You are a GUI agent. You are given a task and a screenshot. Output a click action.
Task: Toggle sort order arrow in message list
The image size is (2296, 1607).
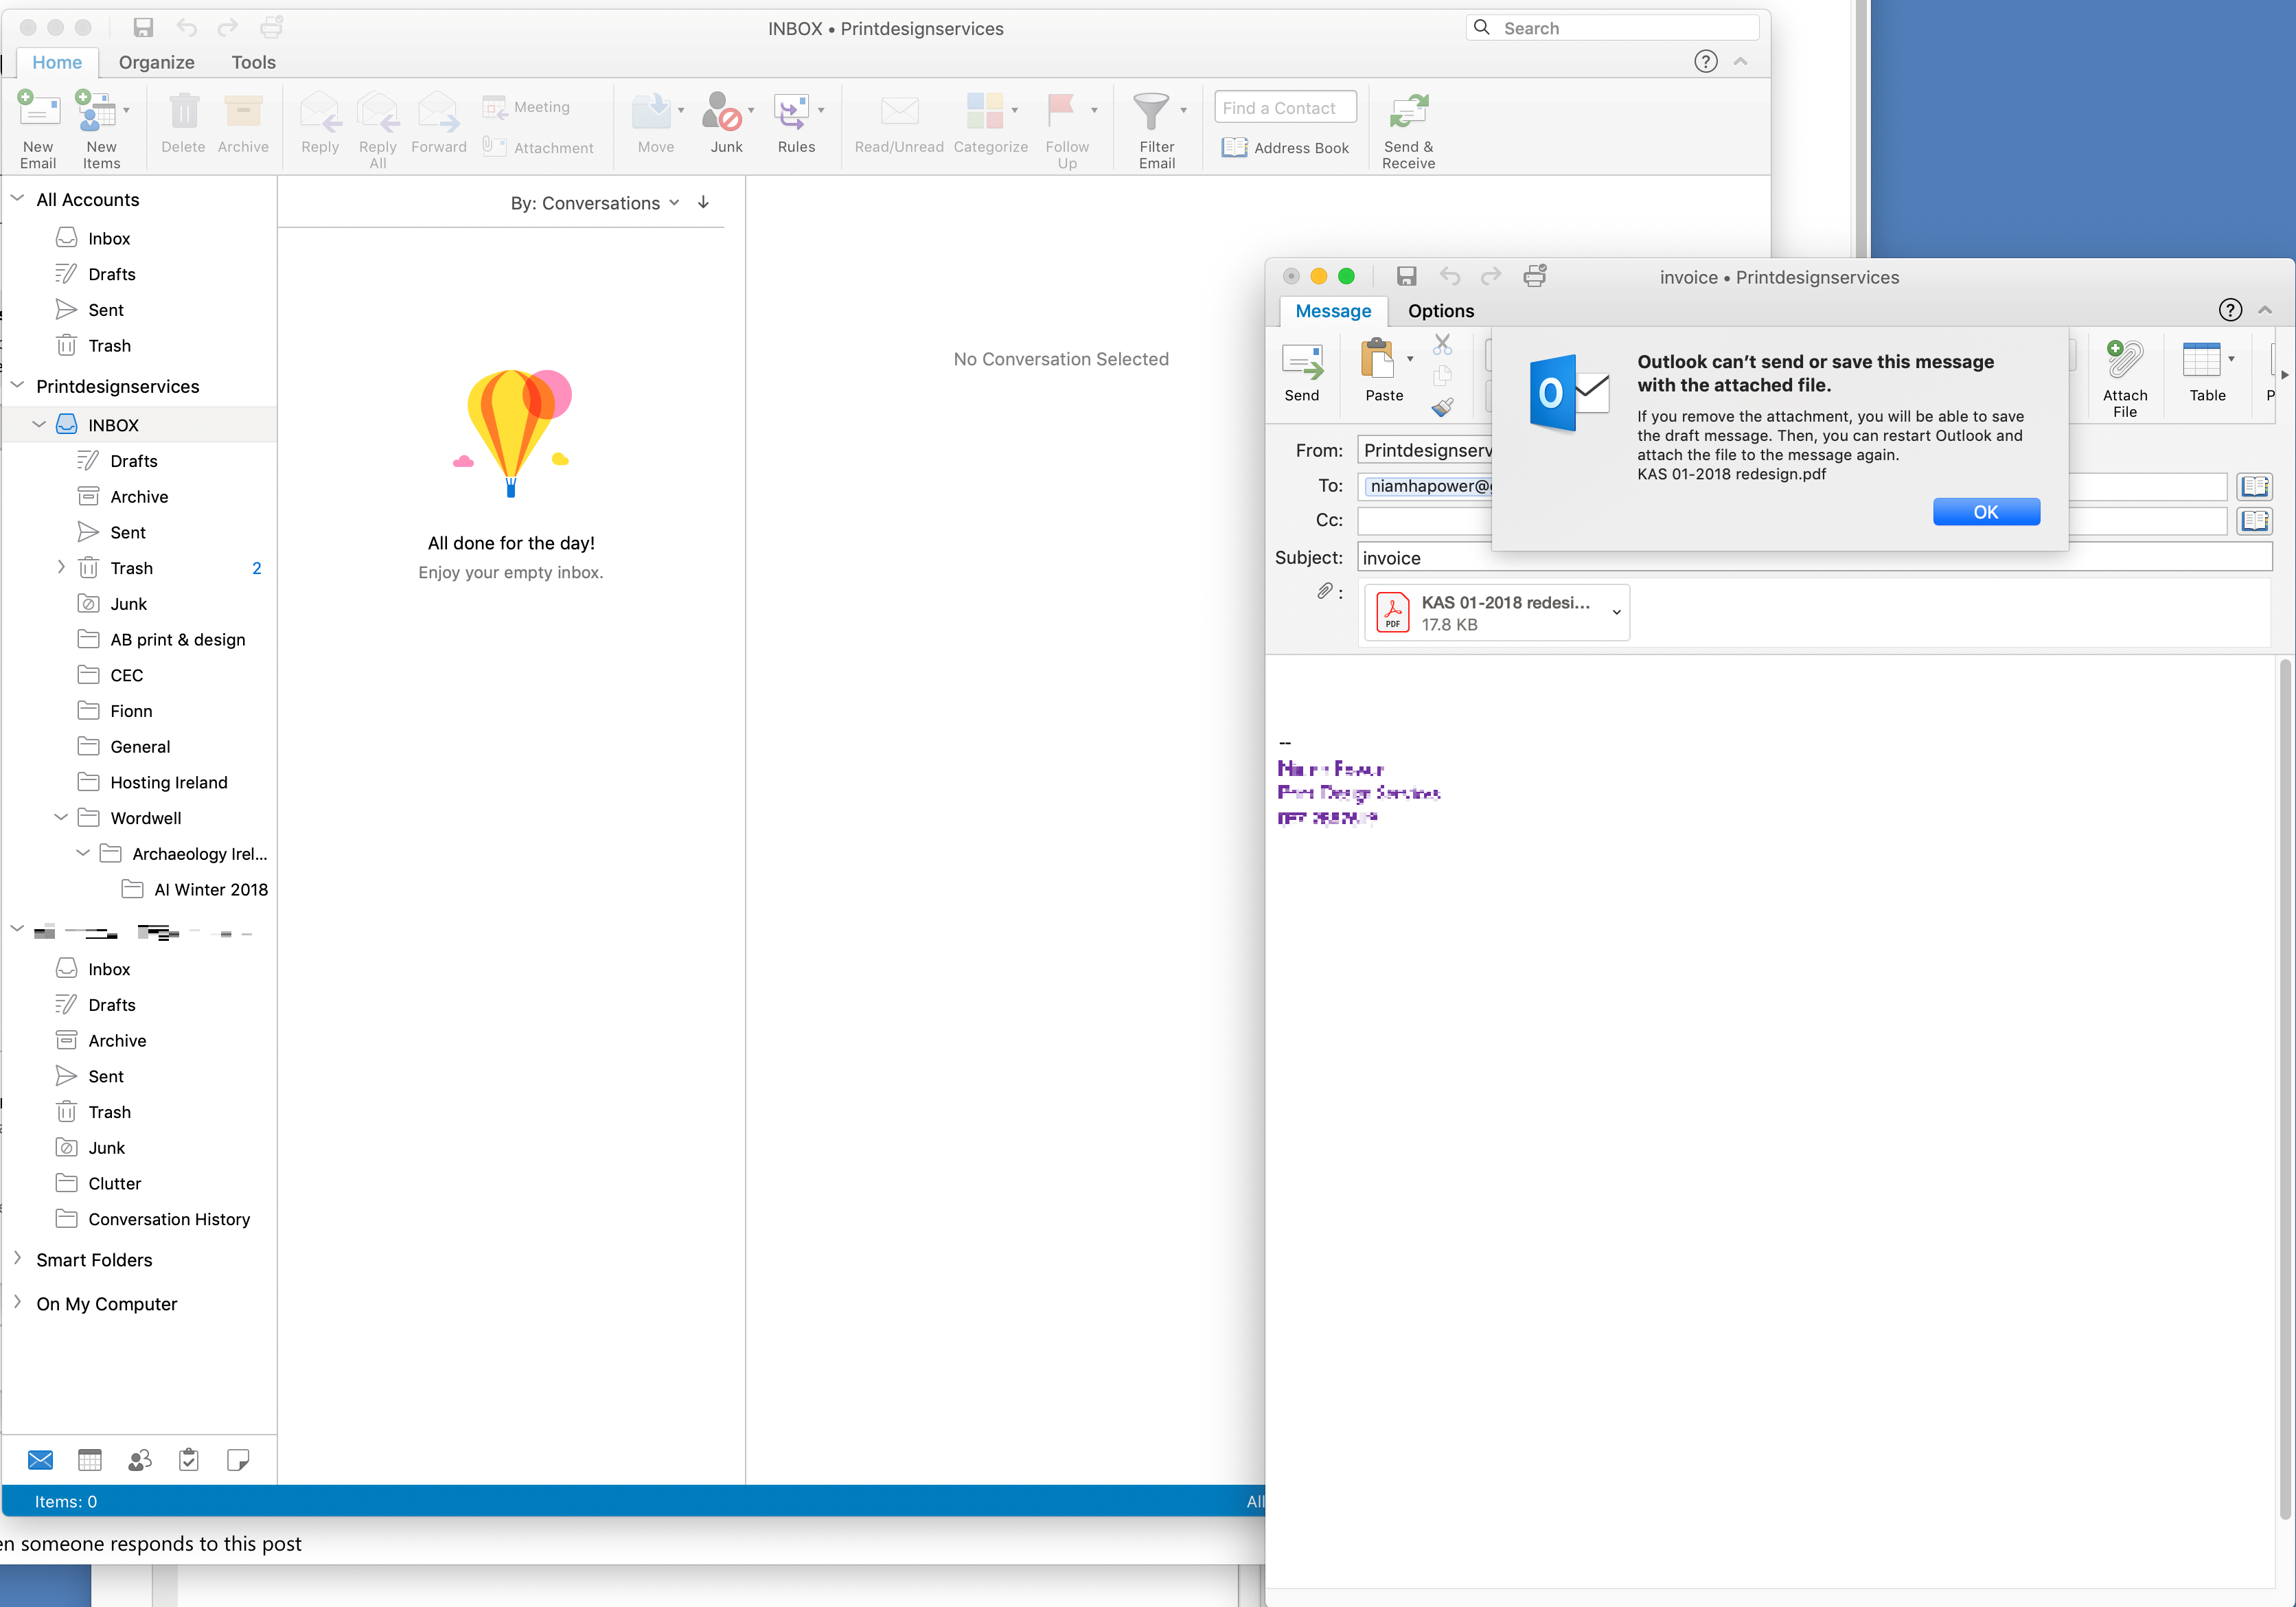[x=704, y=203]
